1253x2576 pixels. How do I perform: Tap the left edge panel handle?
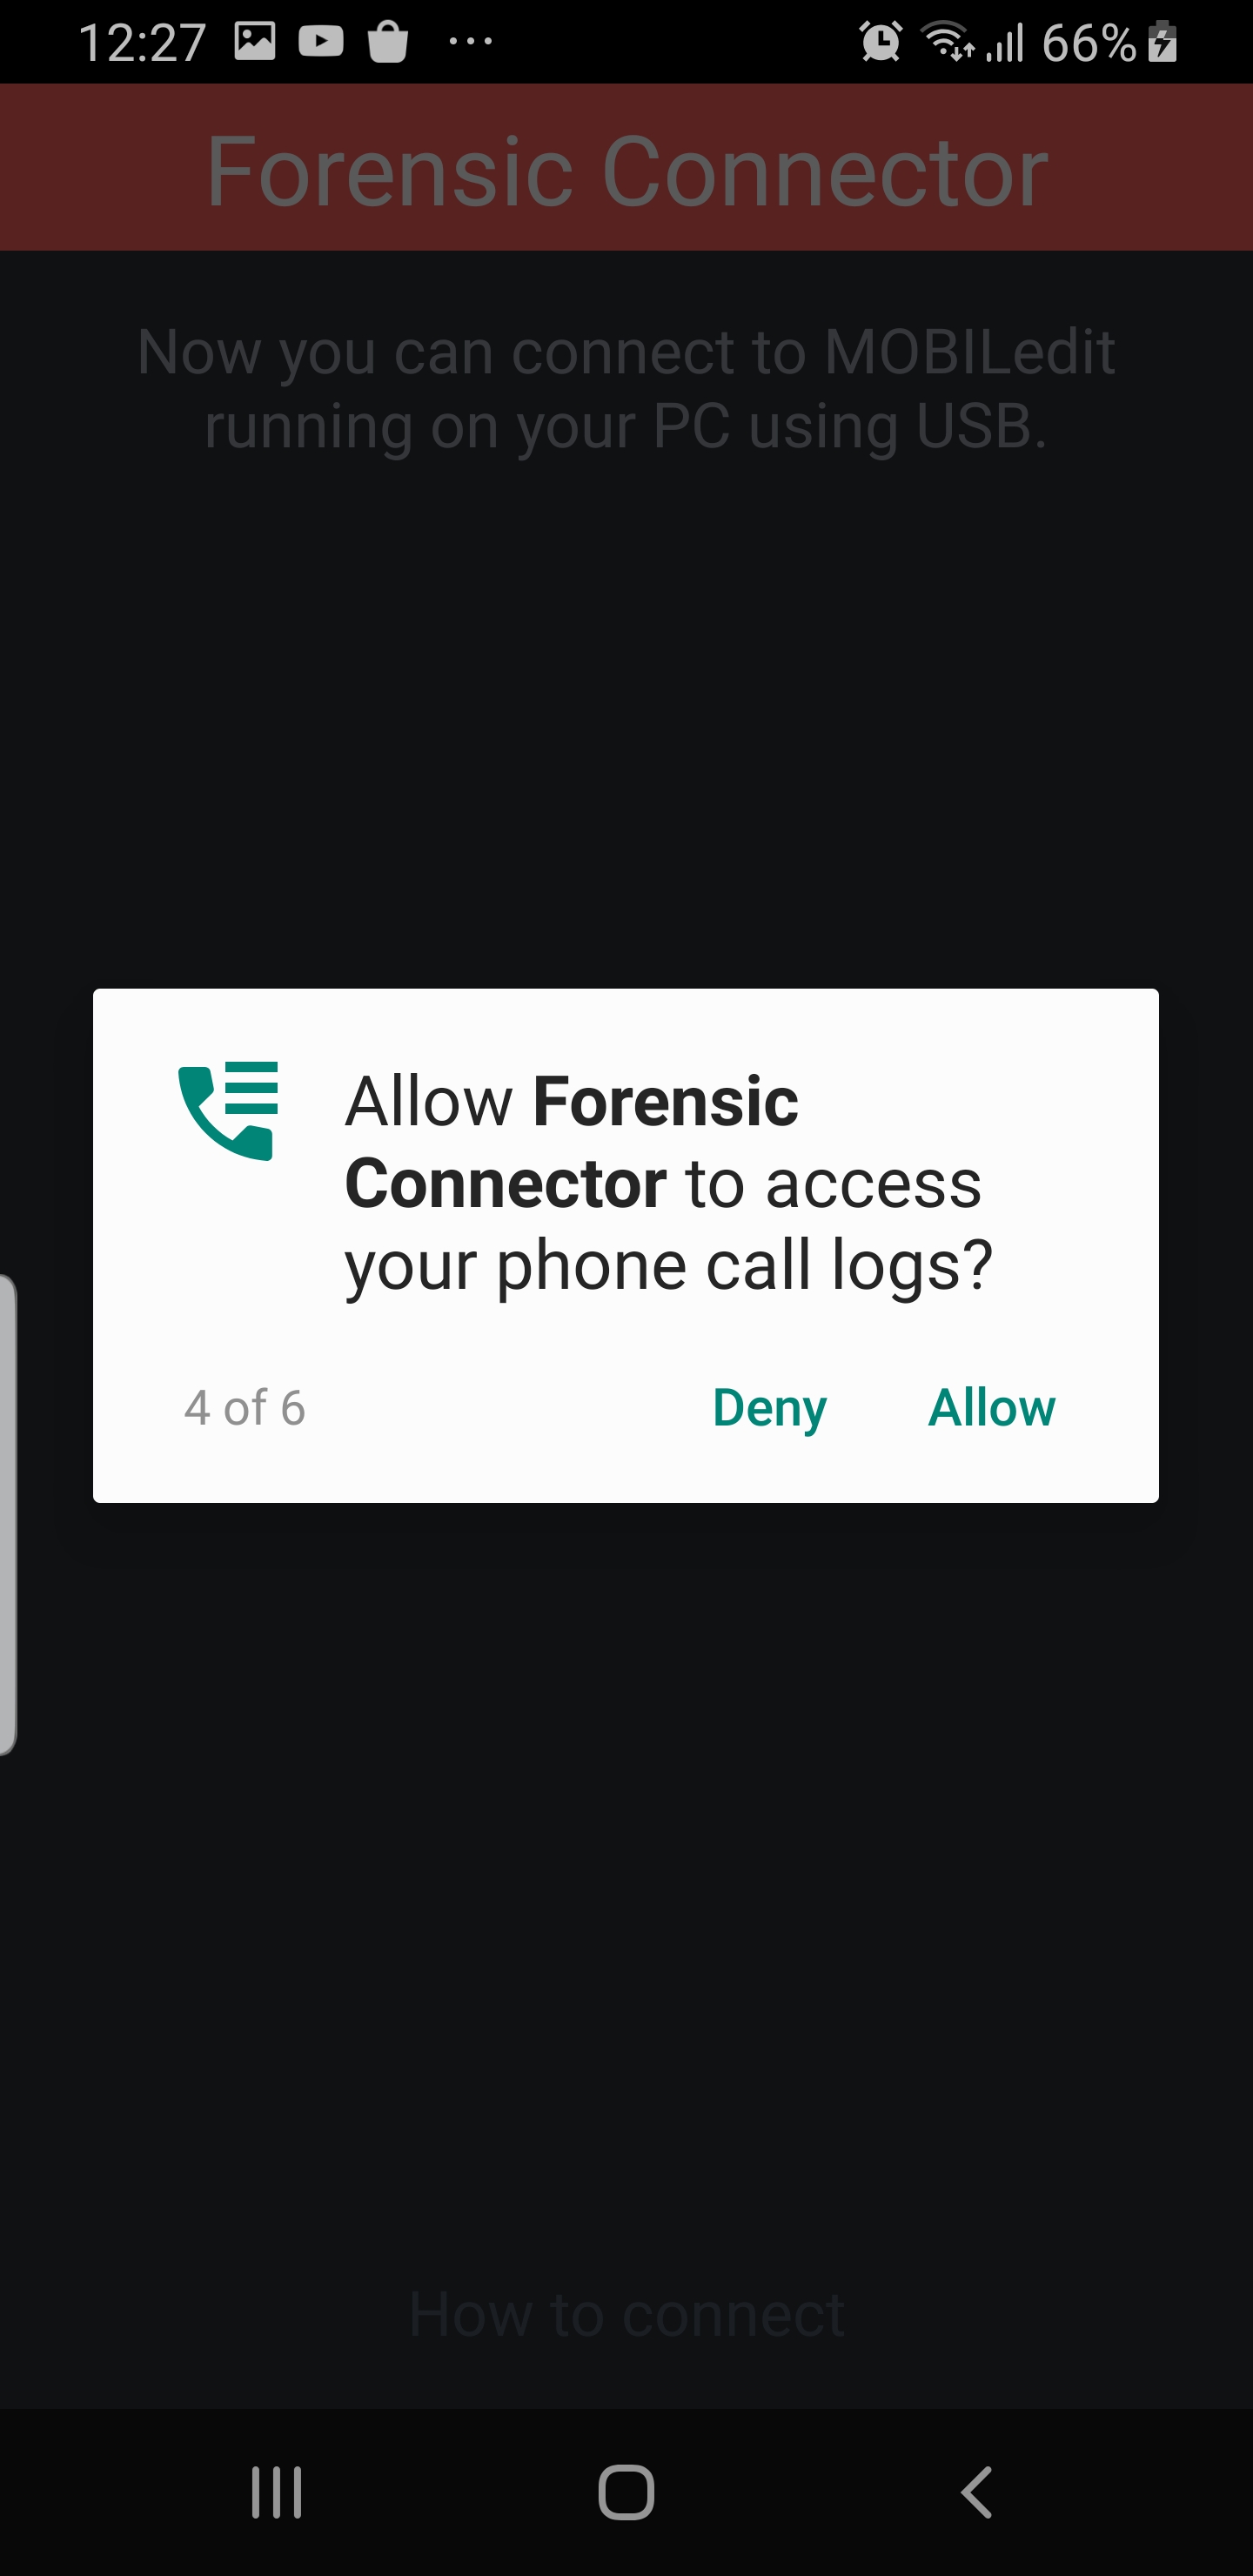8,1514
